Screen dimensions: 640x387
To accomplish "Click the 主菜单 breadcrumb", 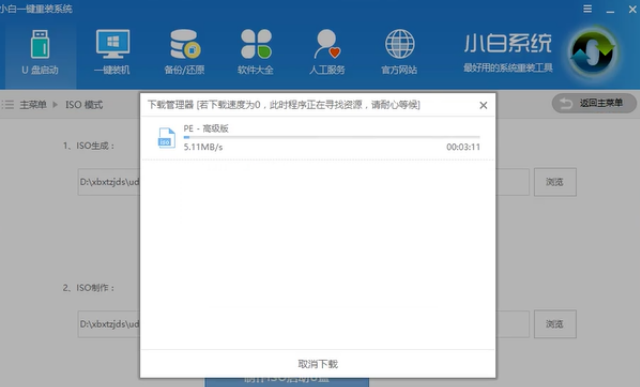I will tap(33, 105).
